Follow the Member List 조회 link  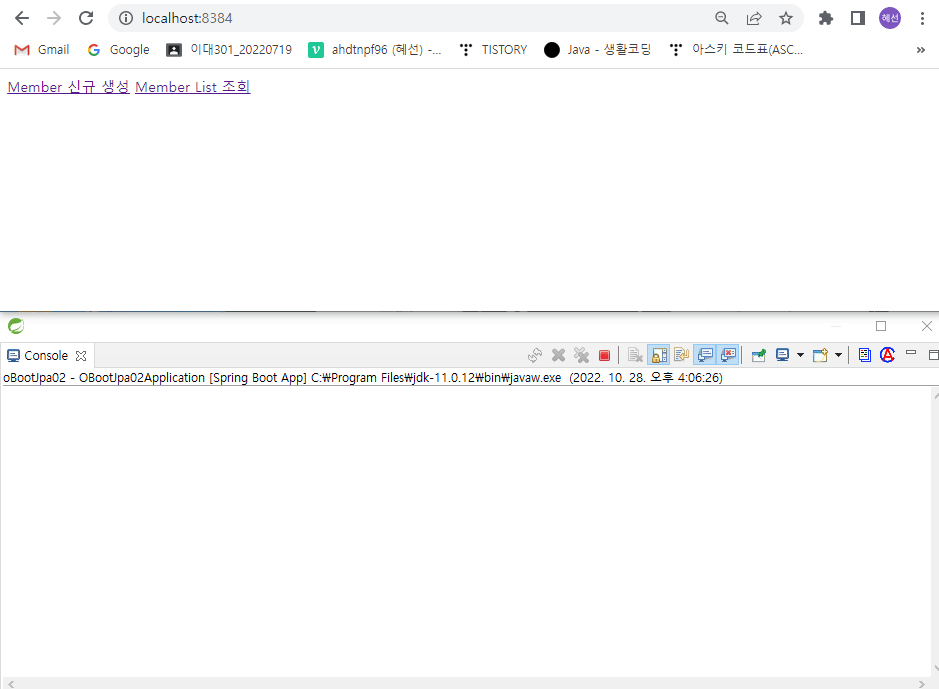pyautogui.click(x=193, y=87)
